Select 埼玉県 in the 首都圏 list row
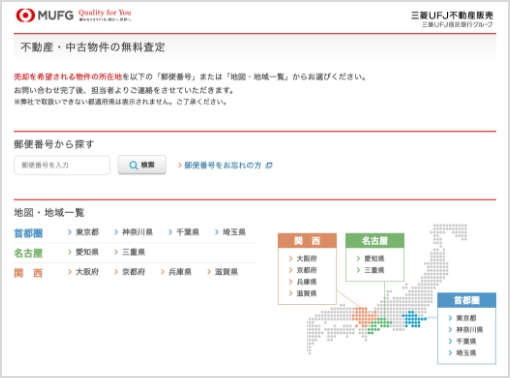 234,232
